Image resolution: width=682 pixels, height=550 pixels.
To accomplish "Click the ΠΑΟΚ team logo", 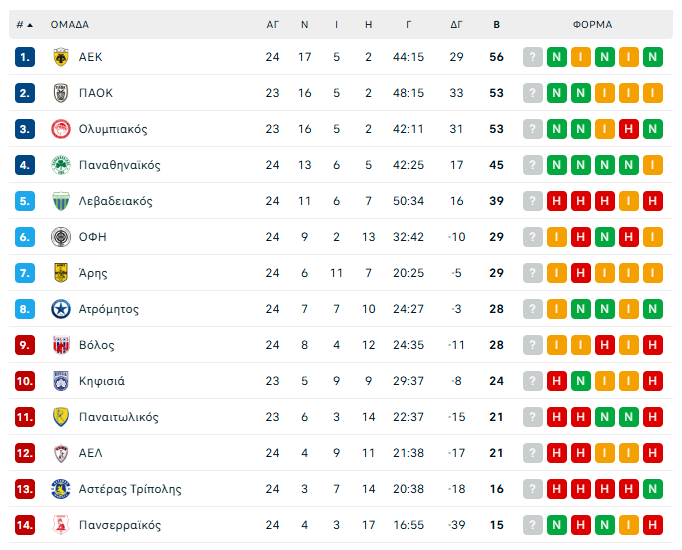I will click(60, 93).
